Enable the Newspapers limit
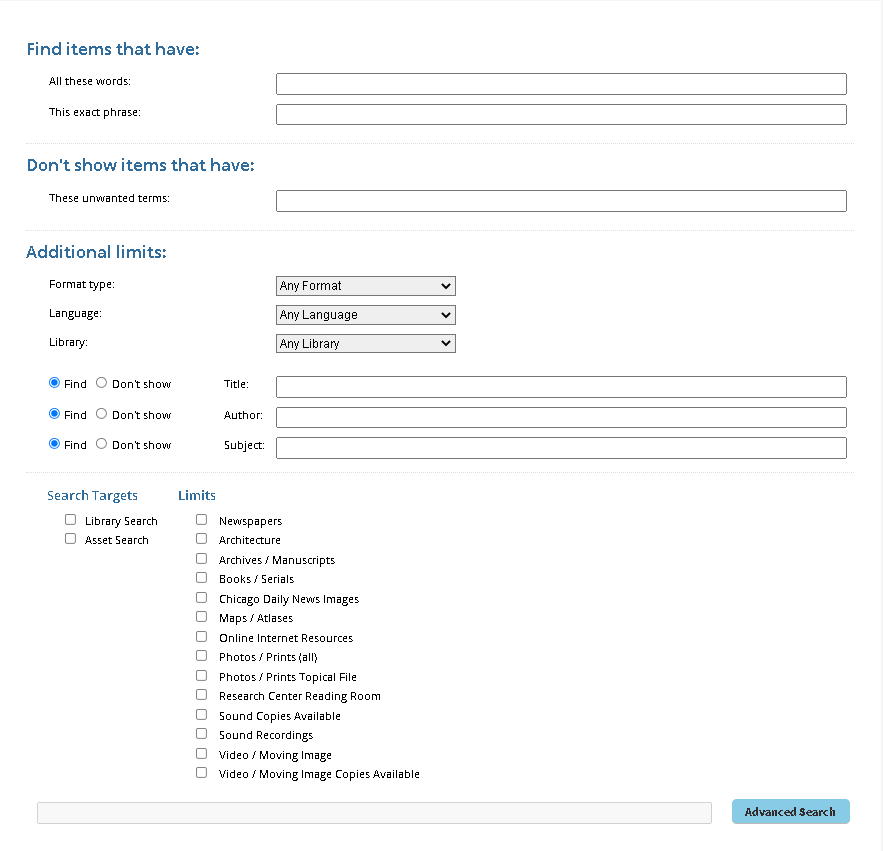The height and width of the screenshot is (851, 883). (x=201, y=519)
